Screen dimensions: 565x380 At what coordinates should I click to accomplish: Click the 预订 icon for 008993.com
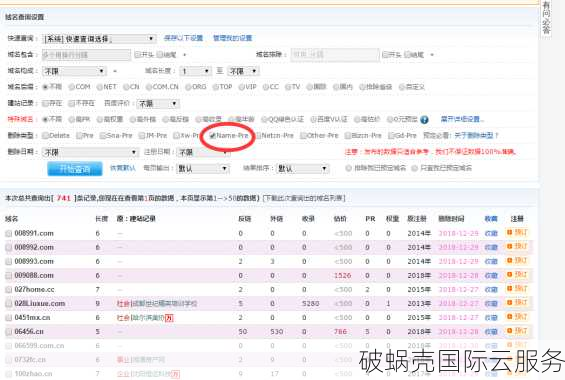pyautogui.click(x=517, y=261)
